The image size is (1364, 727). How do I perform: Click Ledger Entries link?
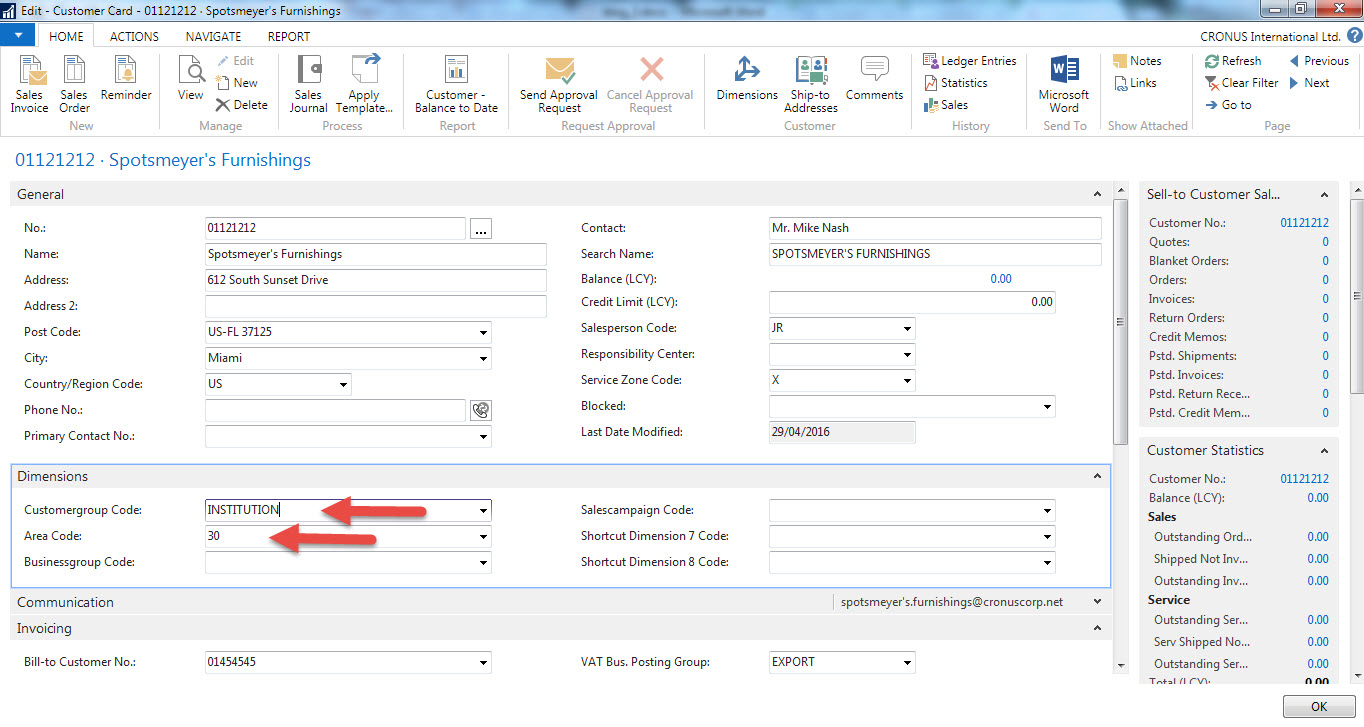(x=968, y=60)
